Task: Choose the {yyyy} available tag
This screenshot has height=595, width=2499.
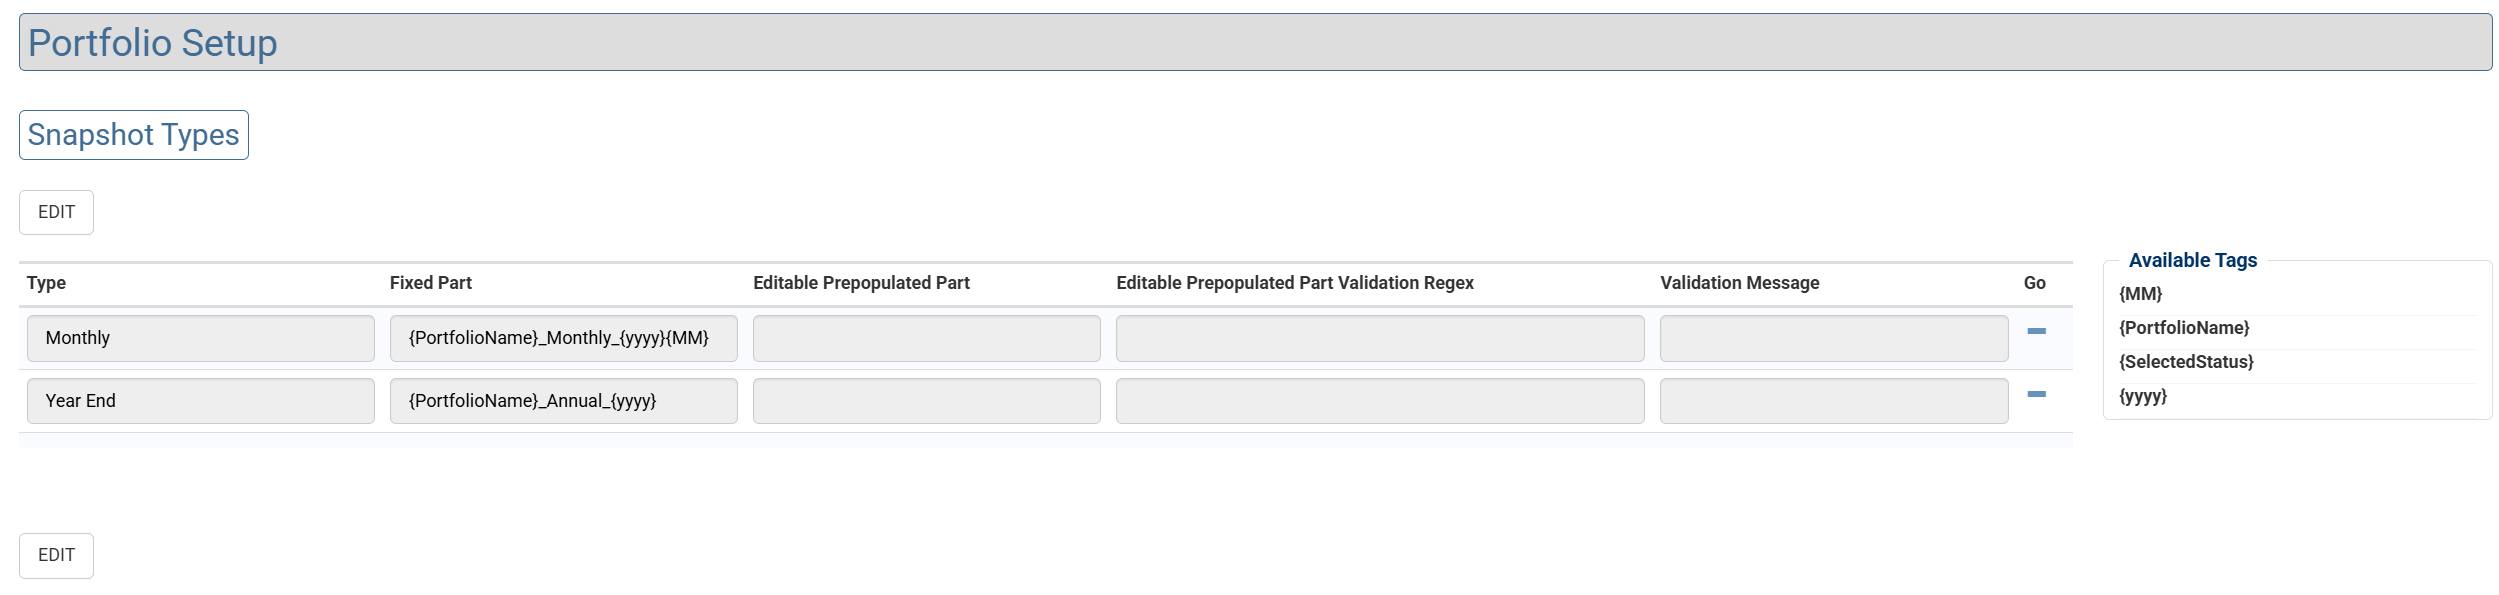Action: [2143, 397]
